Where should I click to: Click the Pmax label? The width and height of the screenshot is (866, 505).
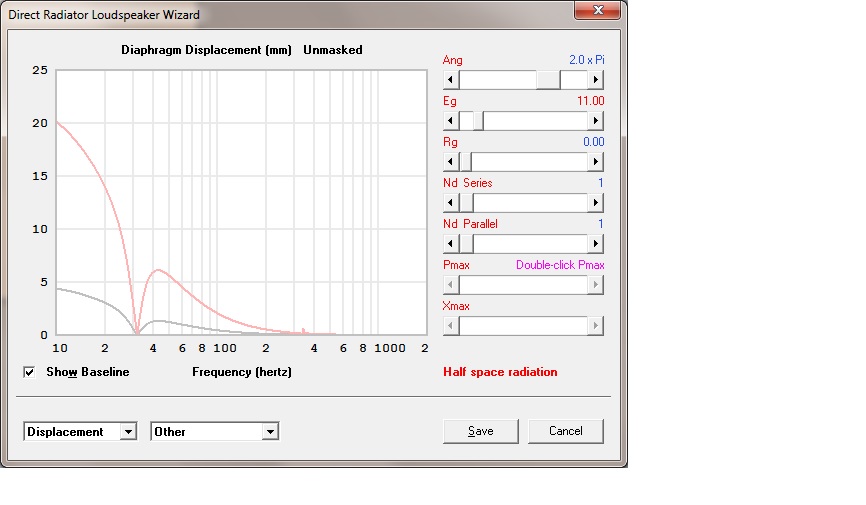(456, 265)
